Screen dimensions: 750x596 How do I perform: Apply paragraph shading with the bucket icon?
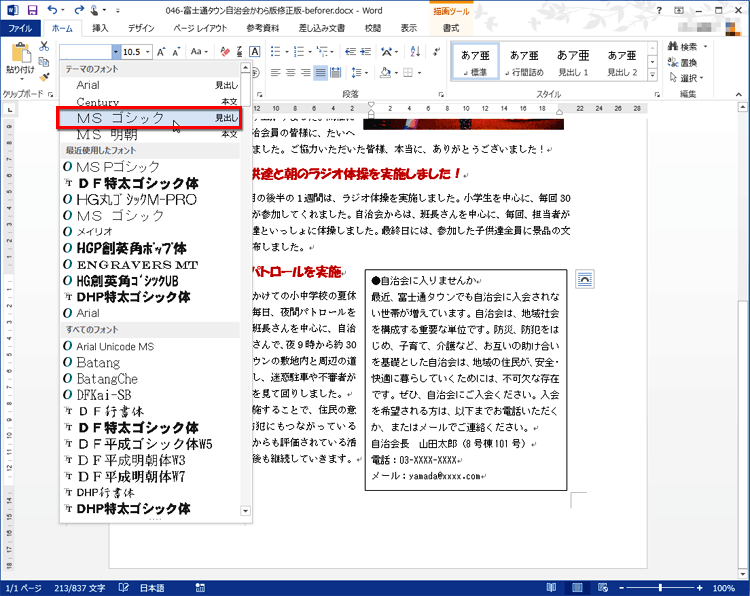coord(386,73)
